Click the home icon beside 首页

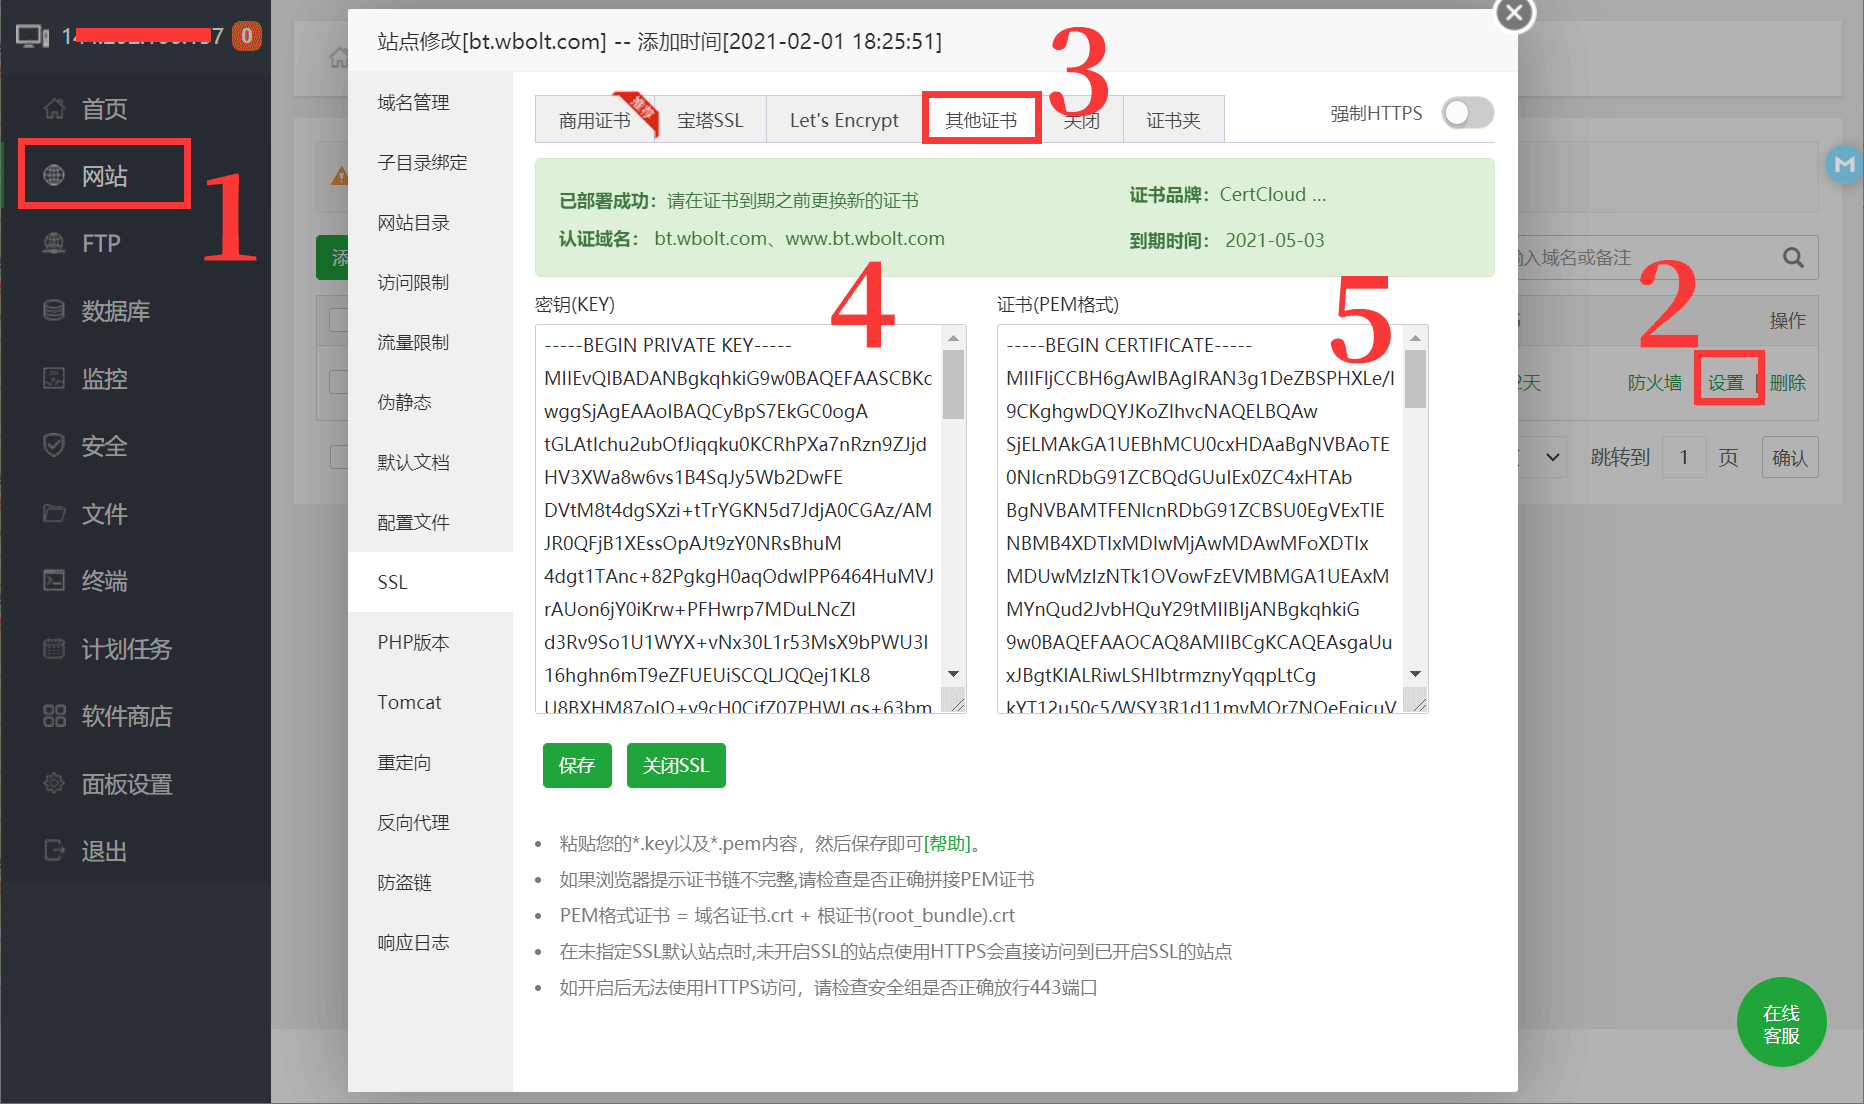point(54,108)
